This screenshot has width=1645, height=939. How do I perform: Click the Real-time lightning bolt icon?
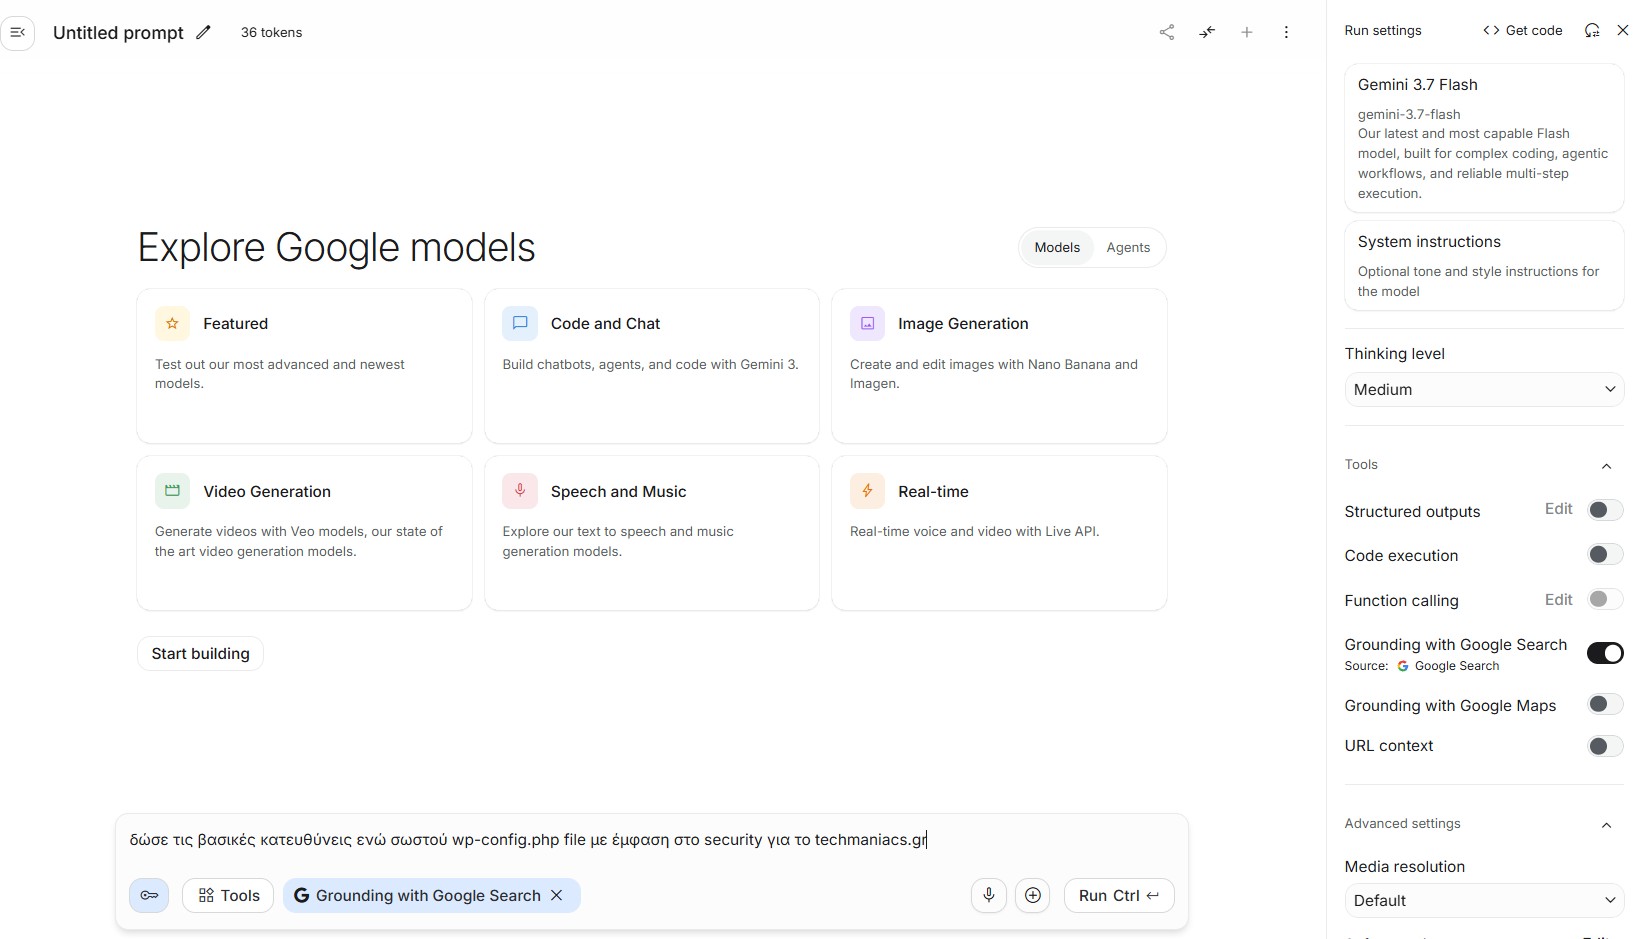pos(867,491)
